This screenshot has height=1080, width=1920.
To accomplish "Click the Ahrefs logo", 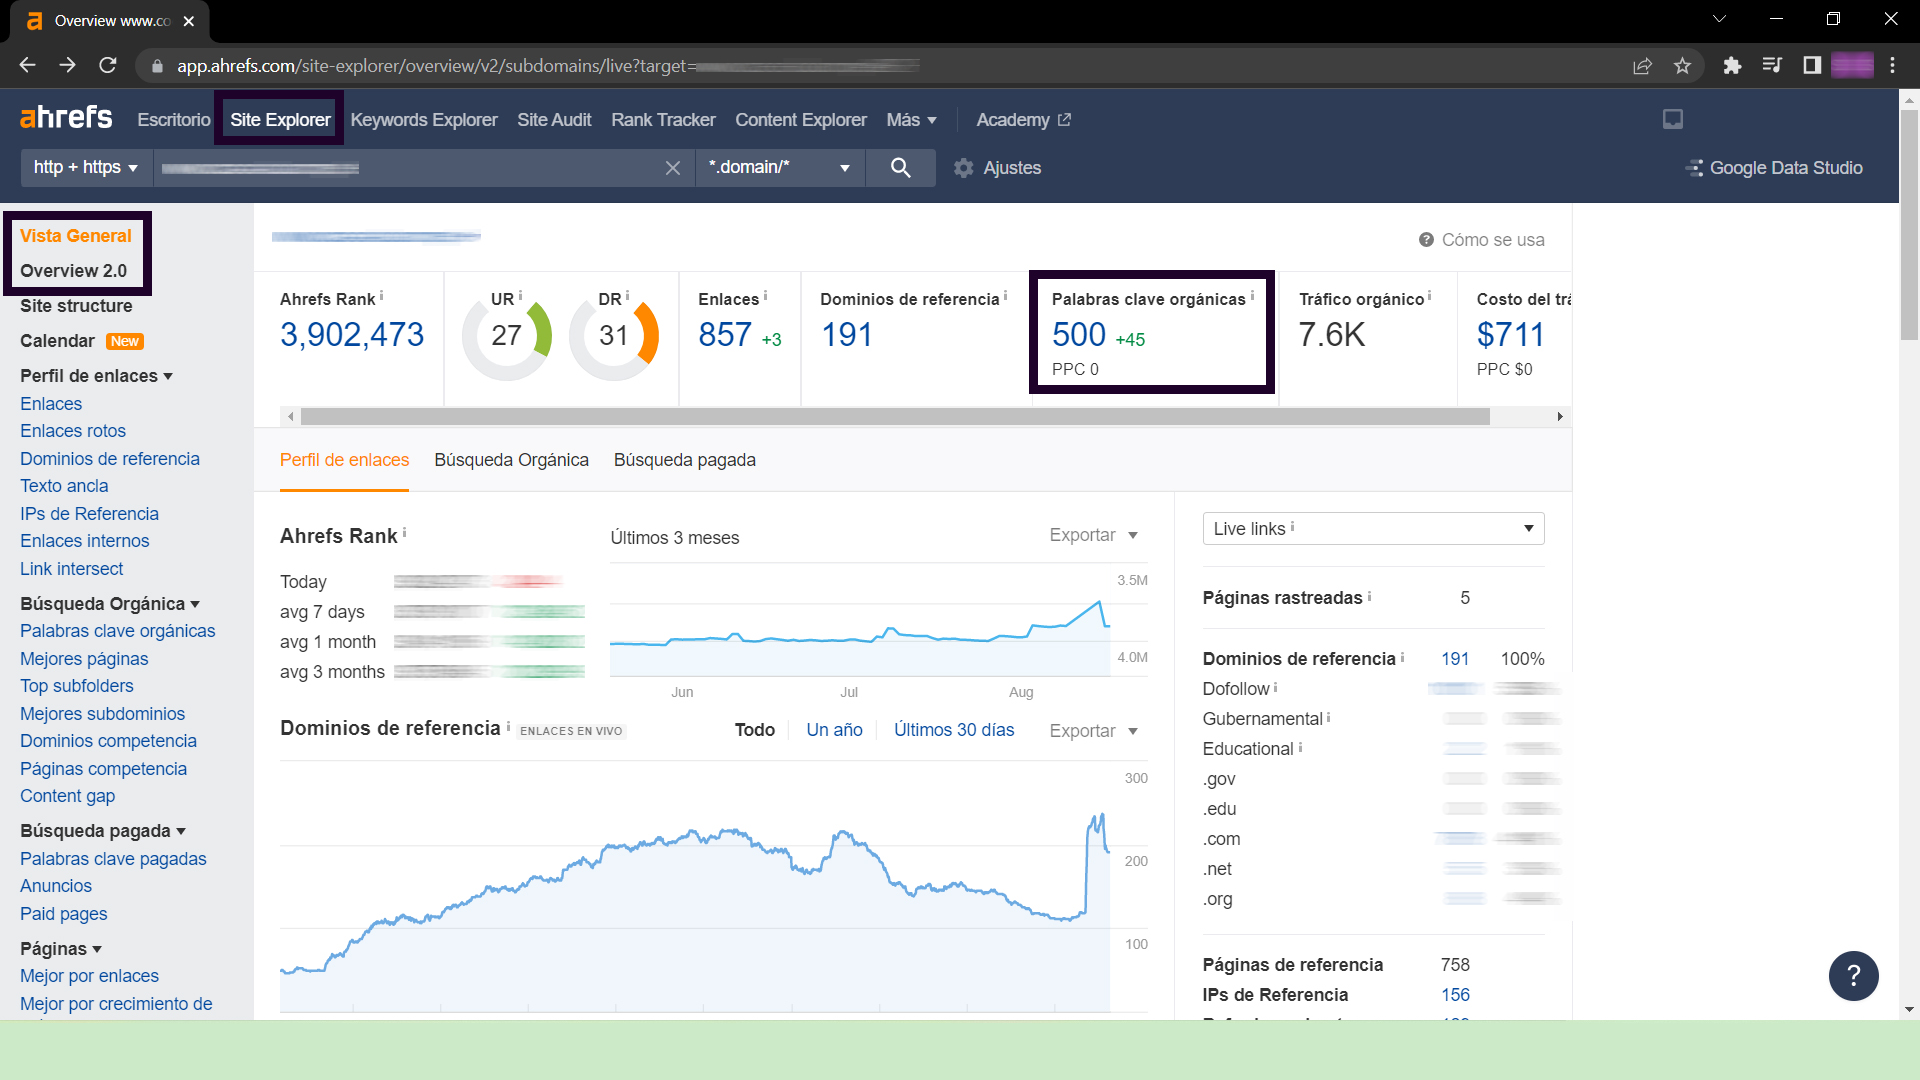I will pos(66,118).
